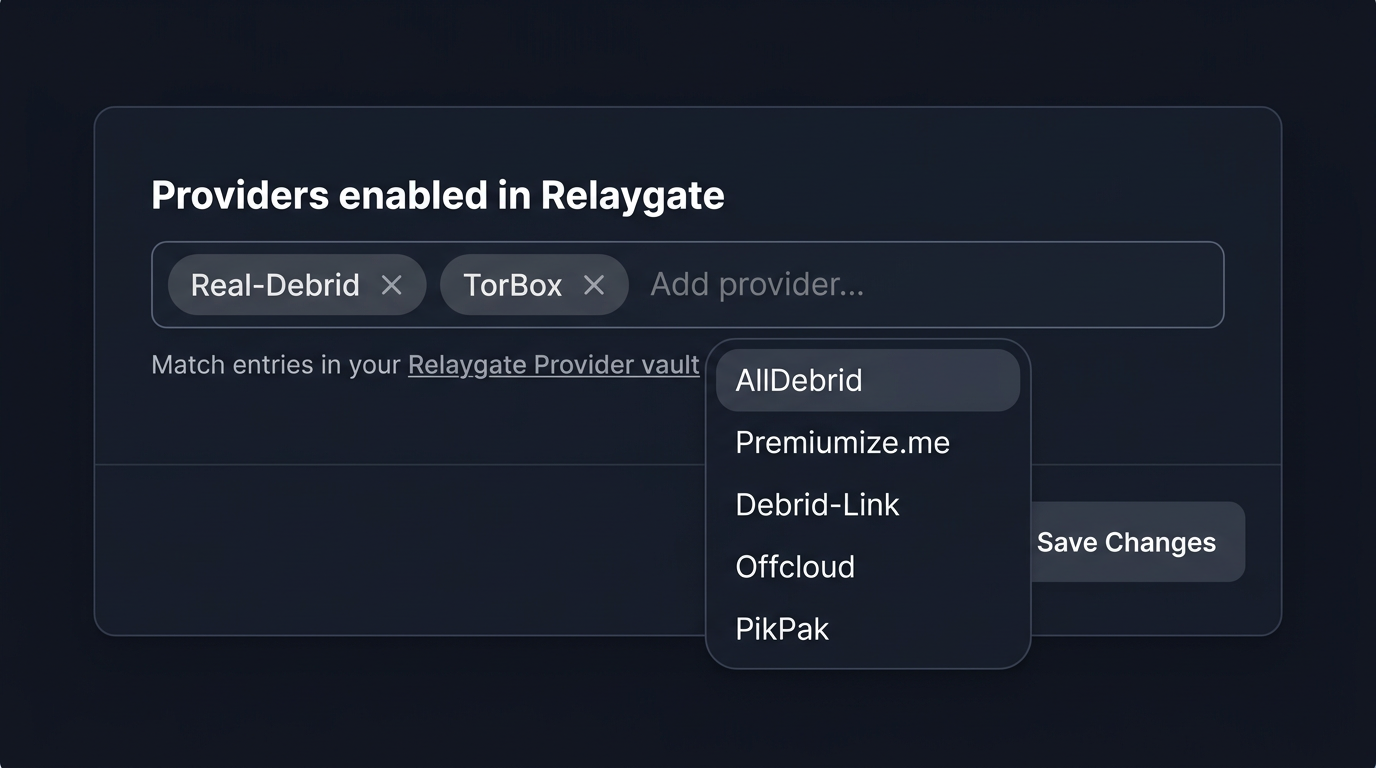Choose PikPak from the dropdown
This screenshot has height=768, width=1376.
(x=868, y=628)
